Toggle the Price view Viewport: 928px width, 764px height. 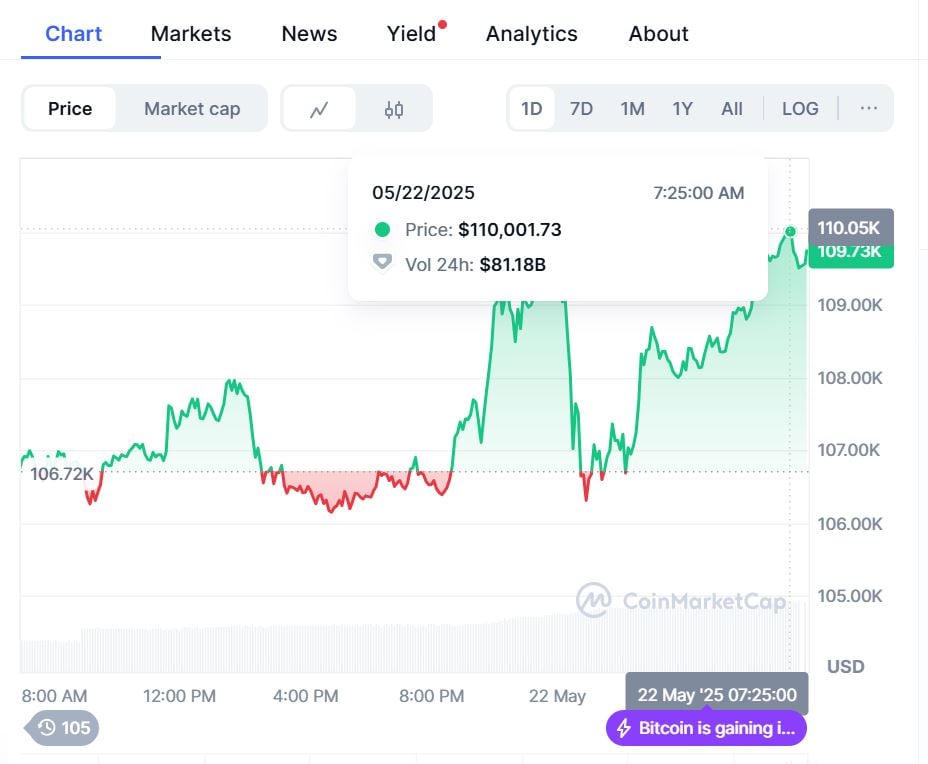click(70, 109)
